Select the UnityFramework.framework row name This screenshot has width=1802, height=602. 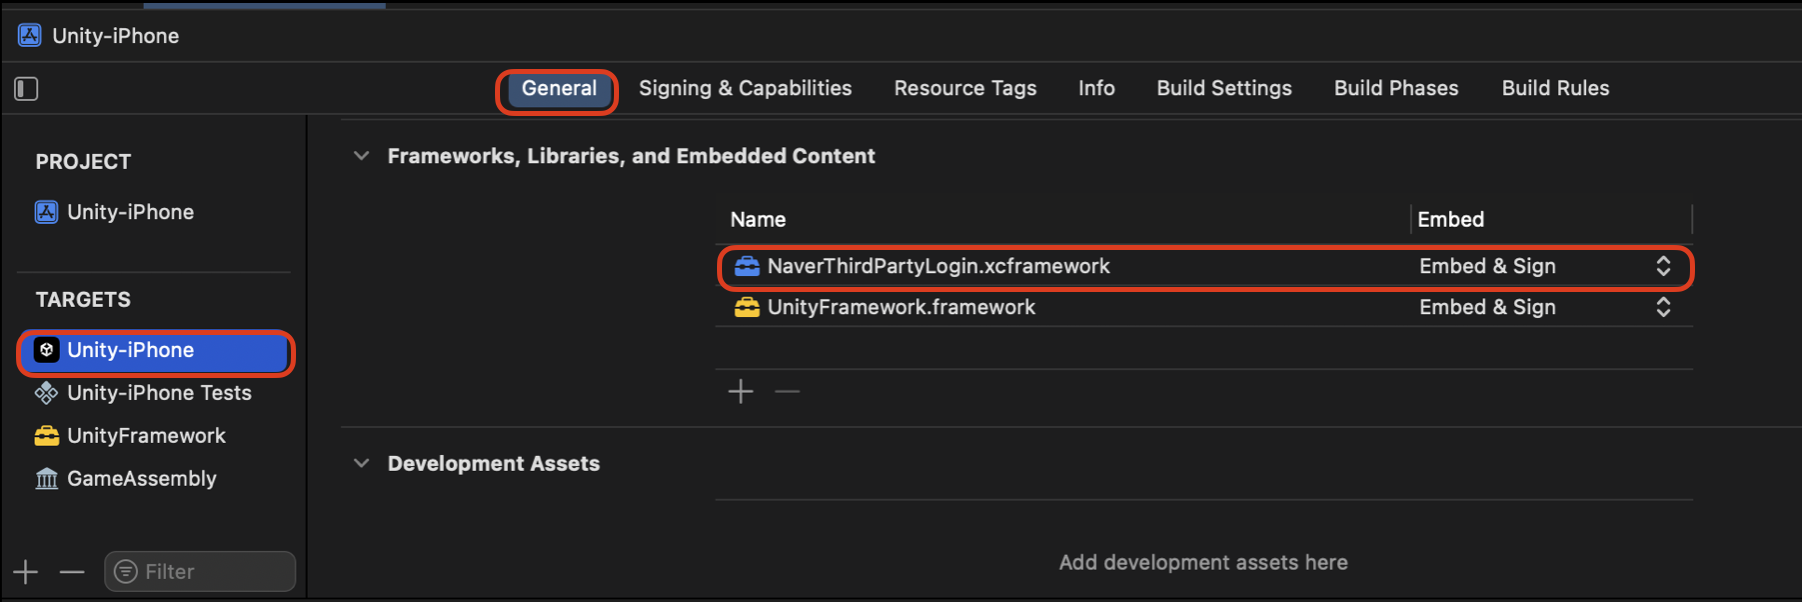[901, 307]
